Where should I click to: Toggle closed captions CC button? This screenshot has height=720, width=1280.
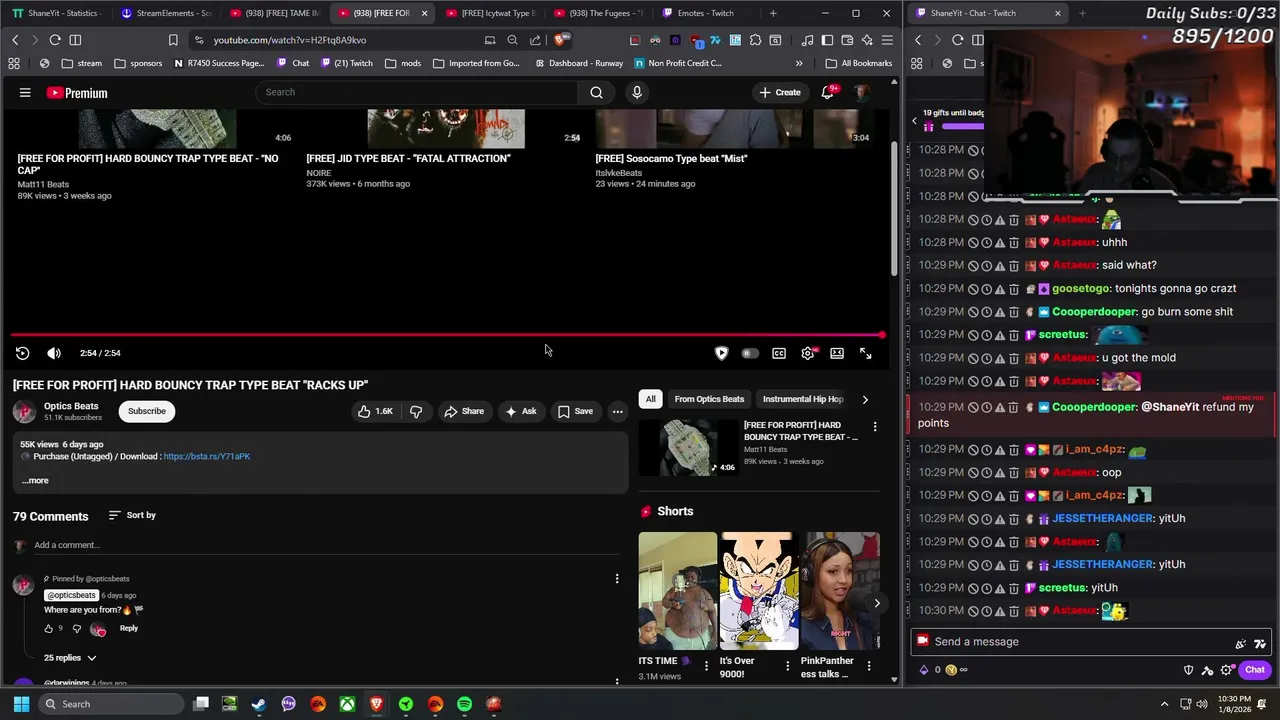pos(779,353)
